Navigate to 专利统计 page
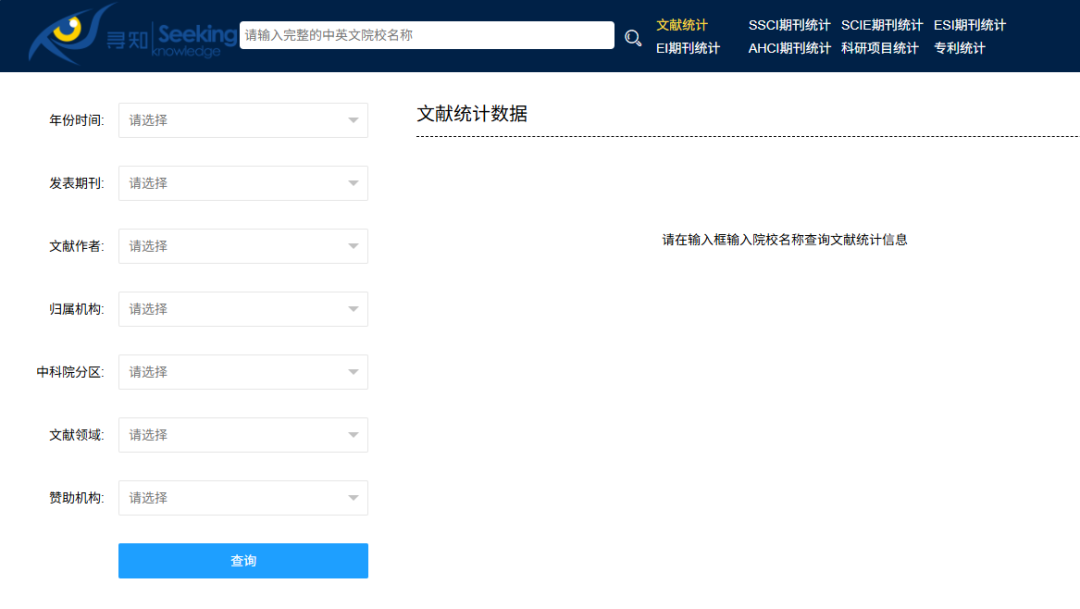 (x=959, y=48)
